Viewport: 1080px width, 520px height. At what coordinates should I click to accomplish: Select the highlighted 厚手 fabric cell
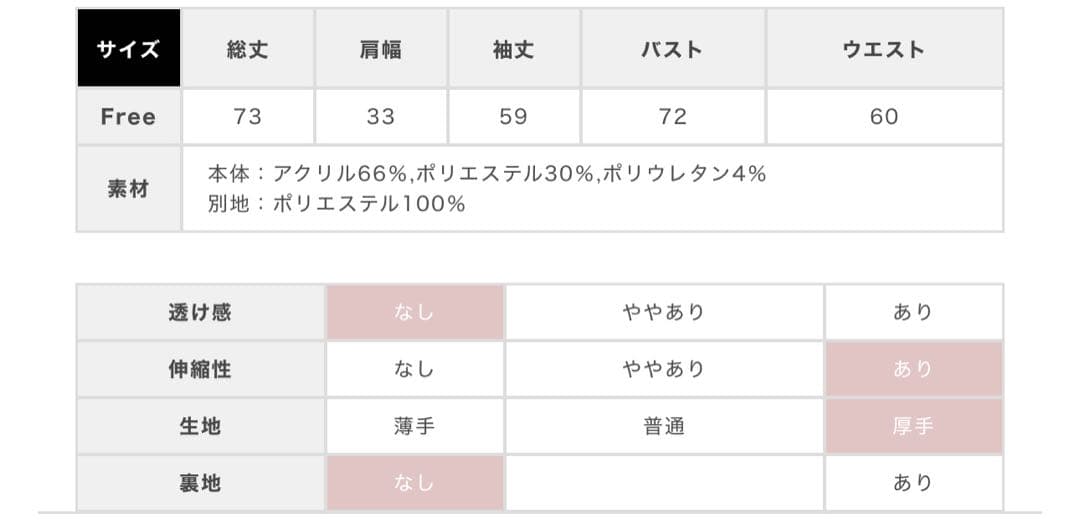pyautogui.click(x=912, y=426)
